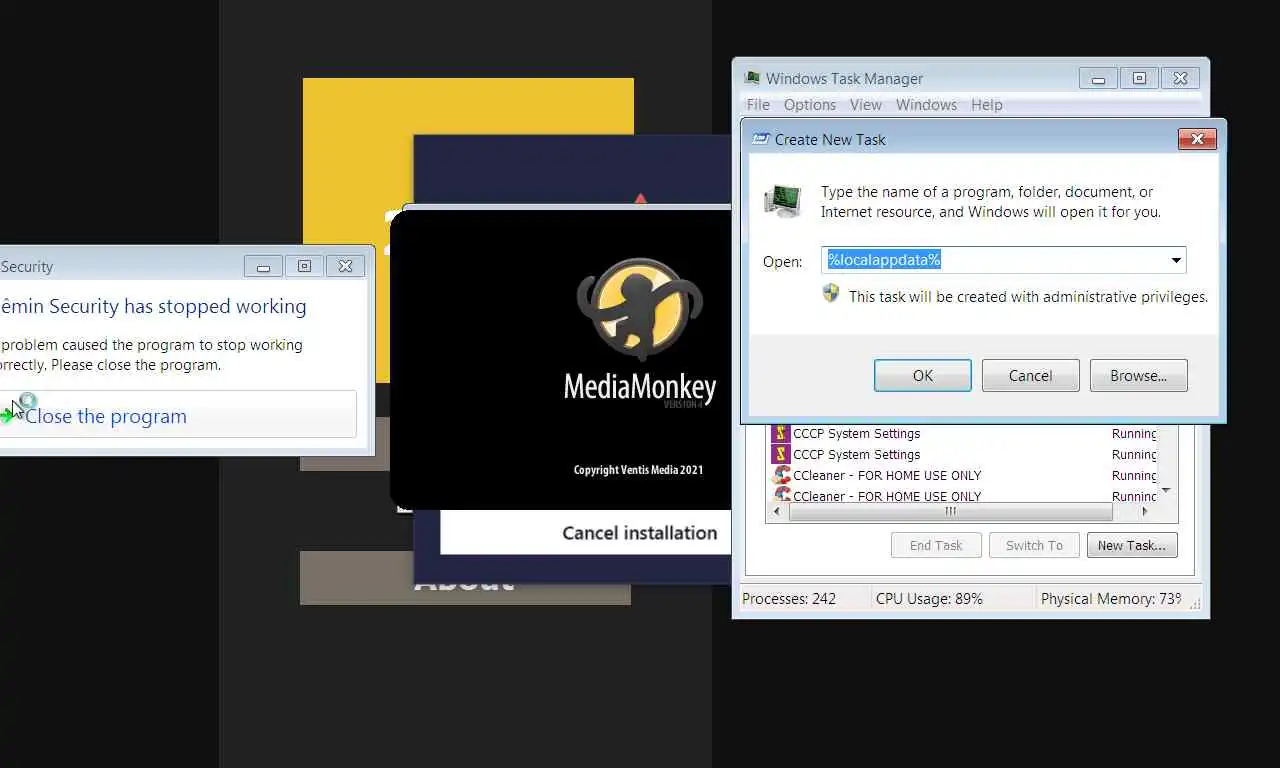The height and width of the screenshot is (768, 1280).
Task: Open the Windows menu in Task Manager
Action: point(926,104)
